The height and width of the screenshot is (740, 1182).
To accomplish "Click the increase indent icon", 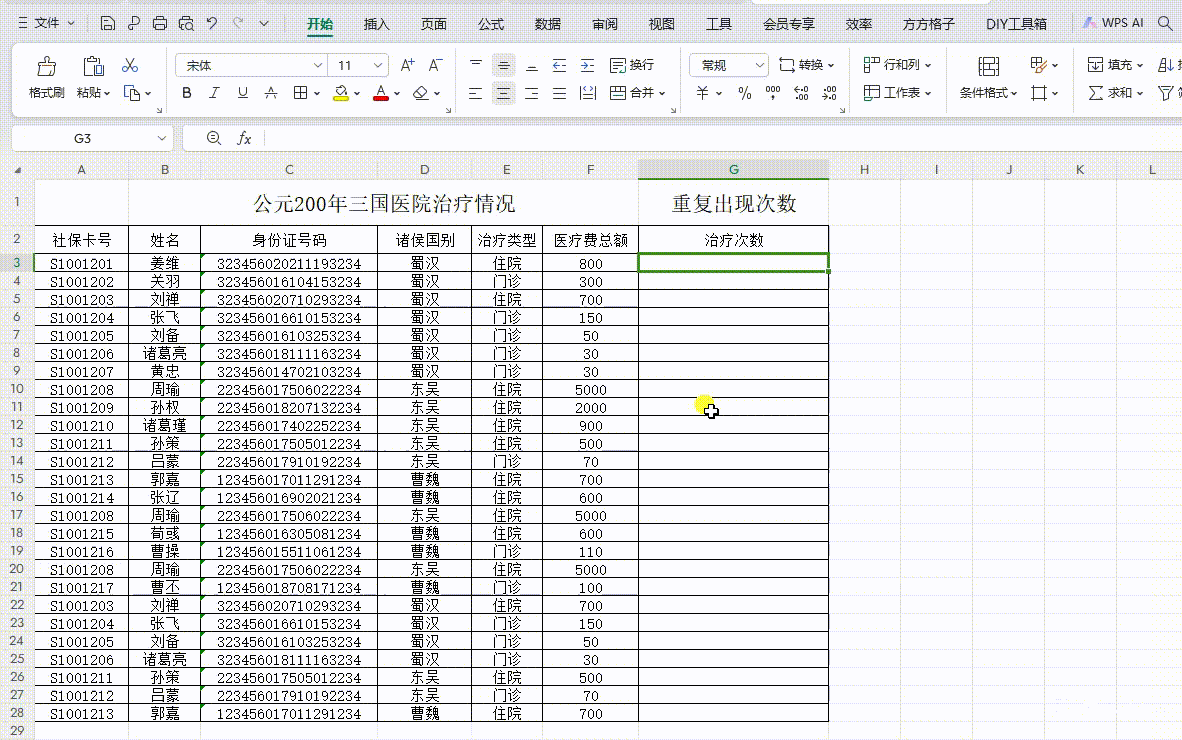I will point(587,66).
